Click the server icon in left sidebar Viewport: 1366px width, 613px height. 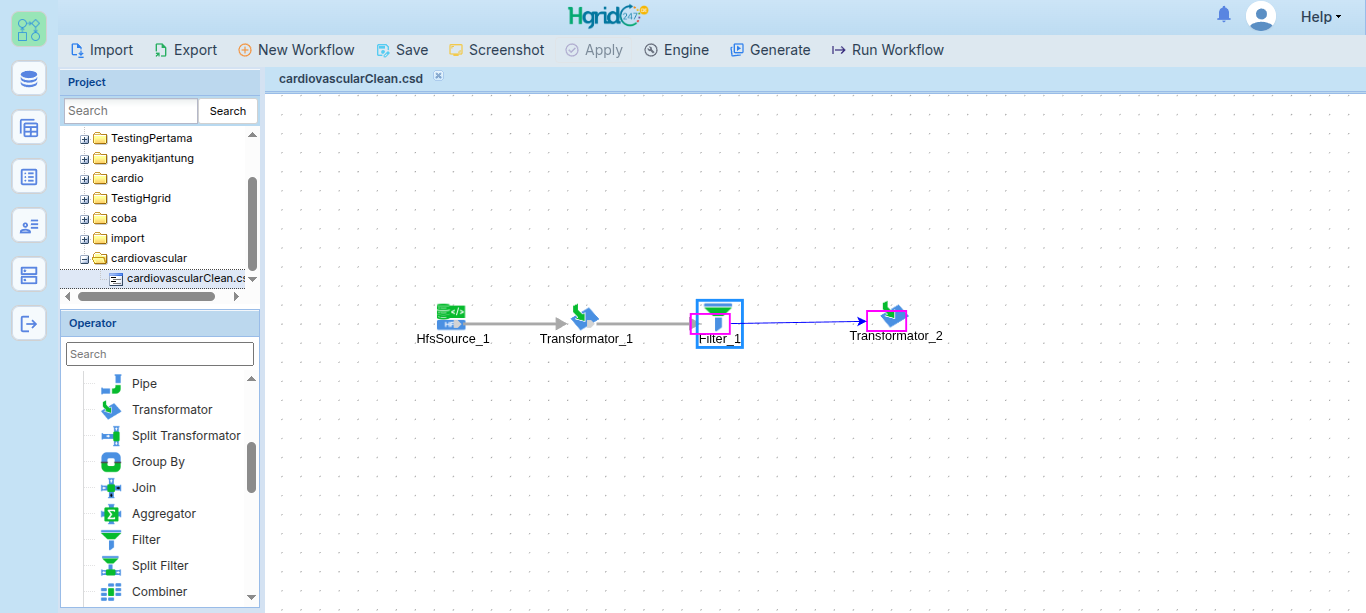[29, 274]
